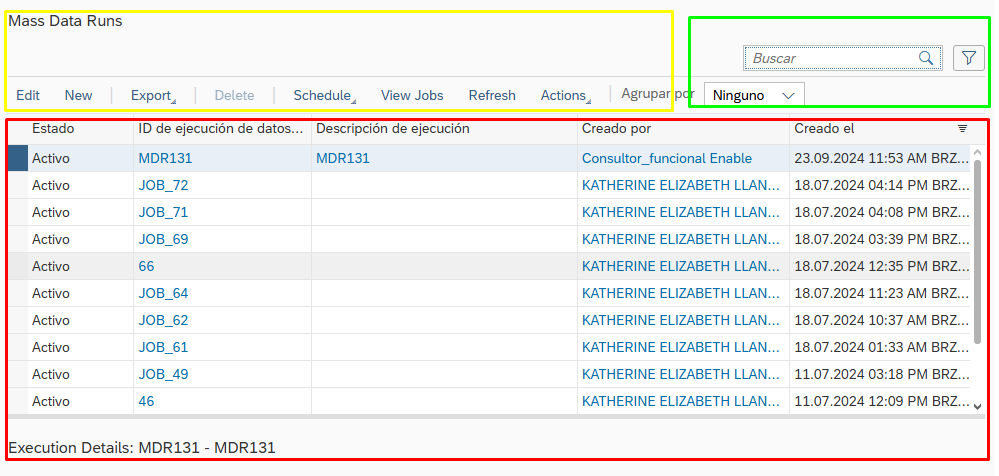Select the MDR131 row selector

(x=17, y=158)
